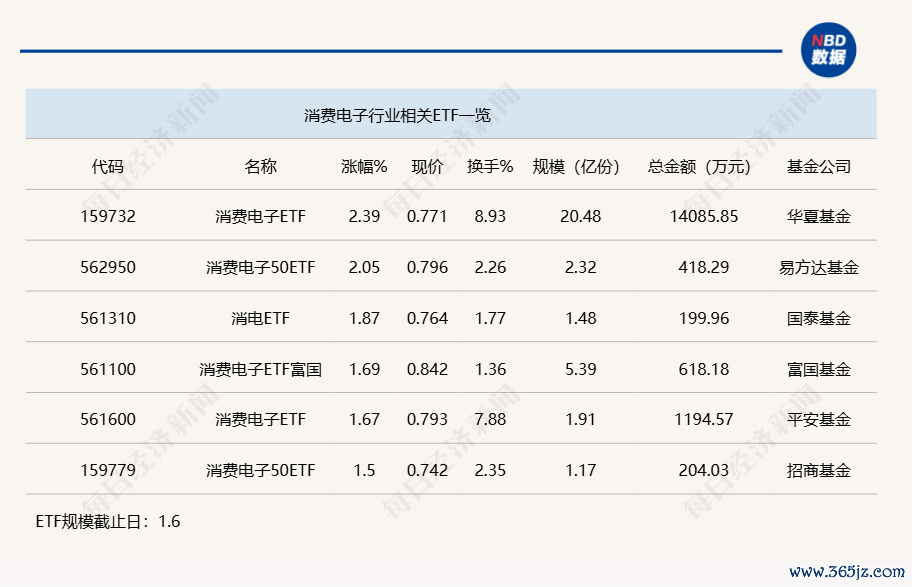Select the 14085.85 total amount cell

click(704, 216)
